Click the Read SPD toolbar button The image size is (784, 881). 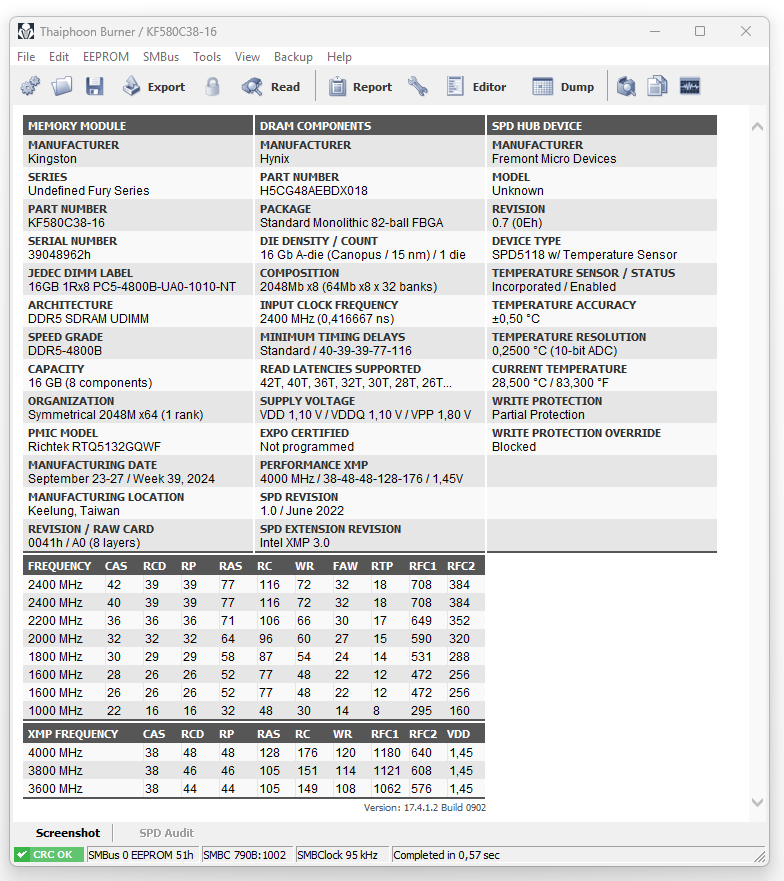tap(271, 87)
